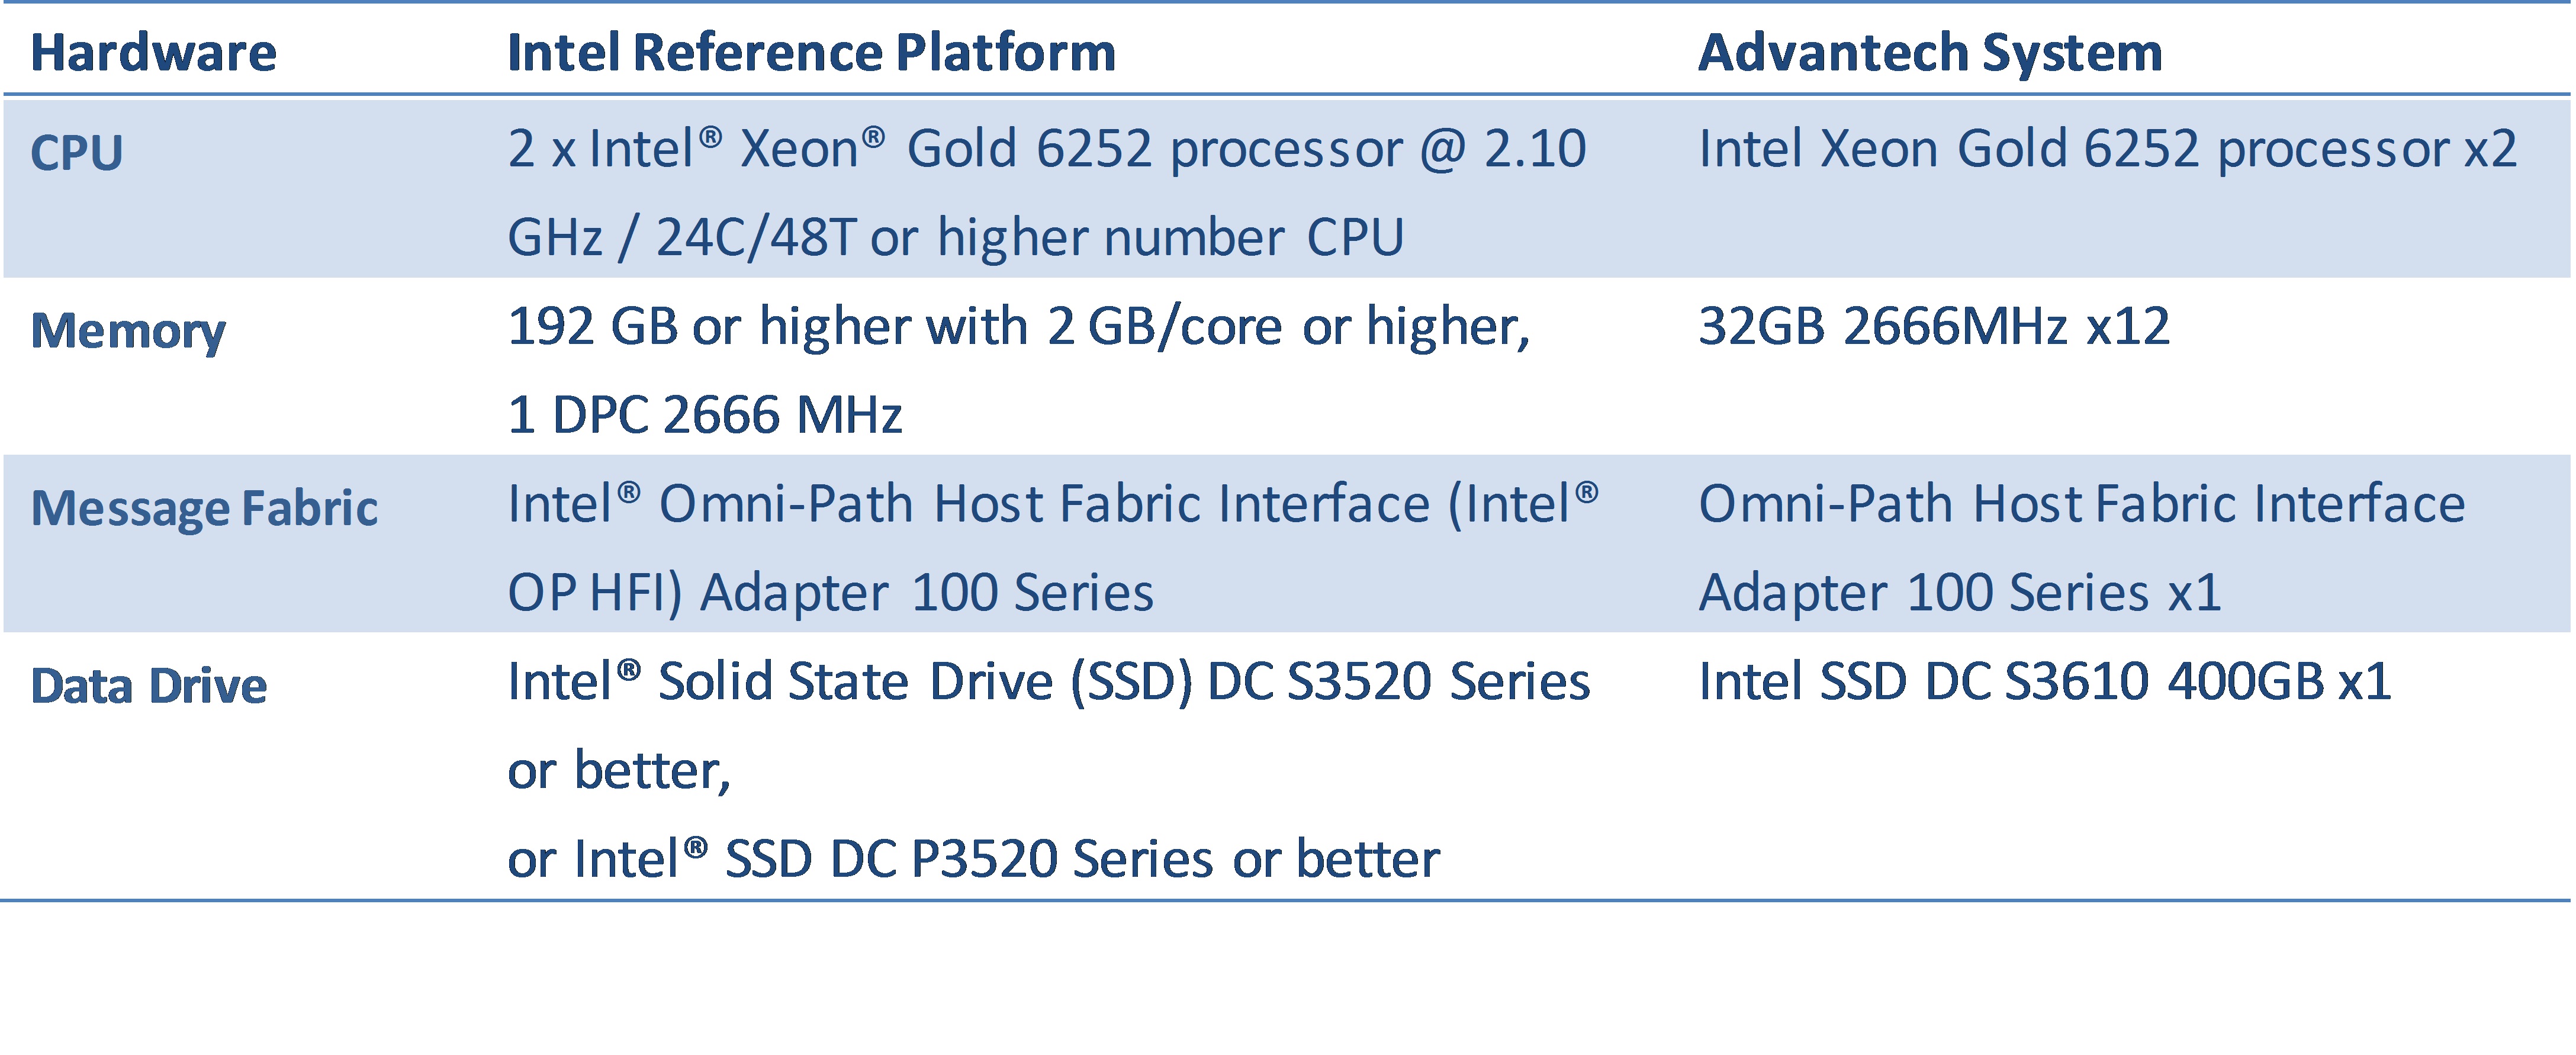Click the Advantech System column header
Viewport: 2576px width, 1055px height.
coord(1930,52)
